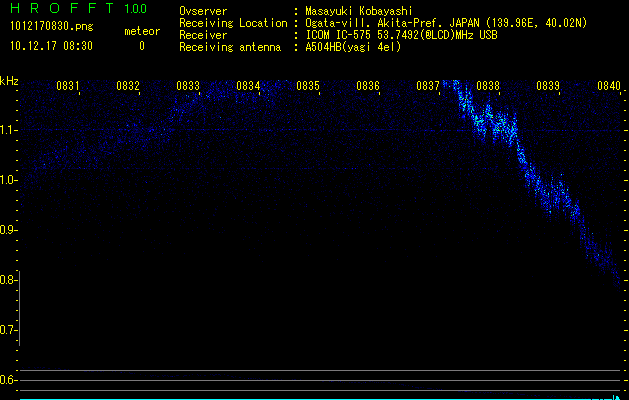Click the 0840 time axis marker
Viewport: 629px width, 400px height.
pyautogui.click(x=609, y=86)
